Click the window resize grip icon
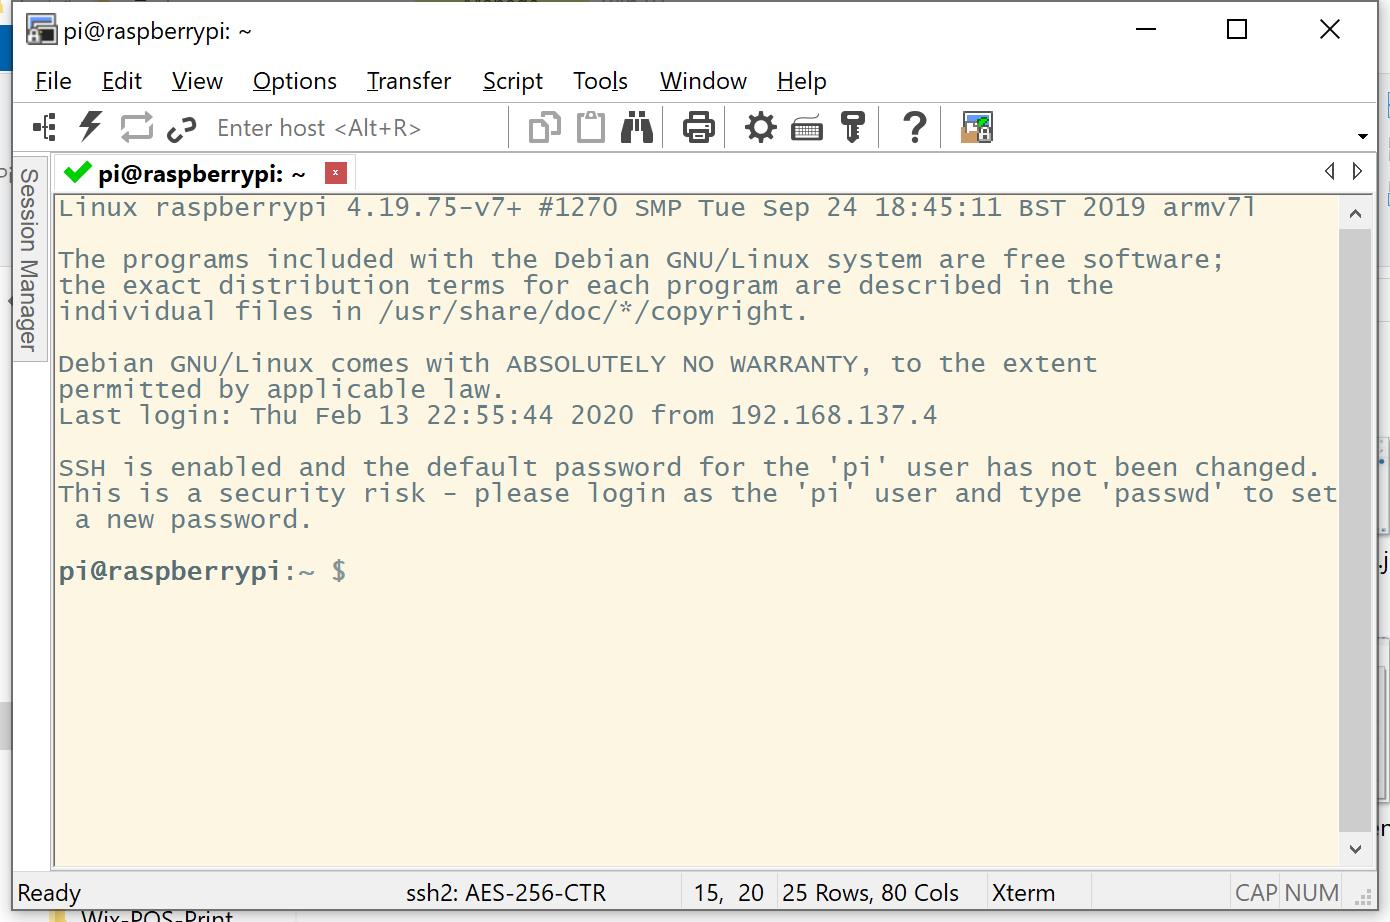 pyautogui.click(x=1362, y=897)
